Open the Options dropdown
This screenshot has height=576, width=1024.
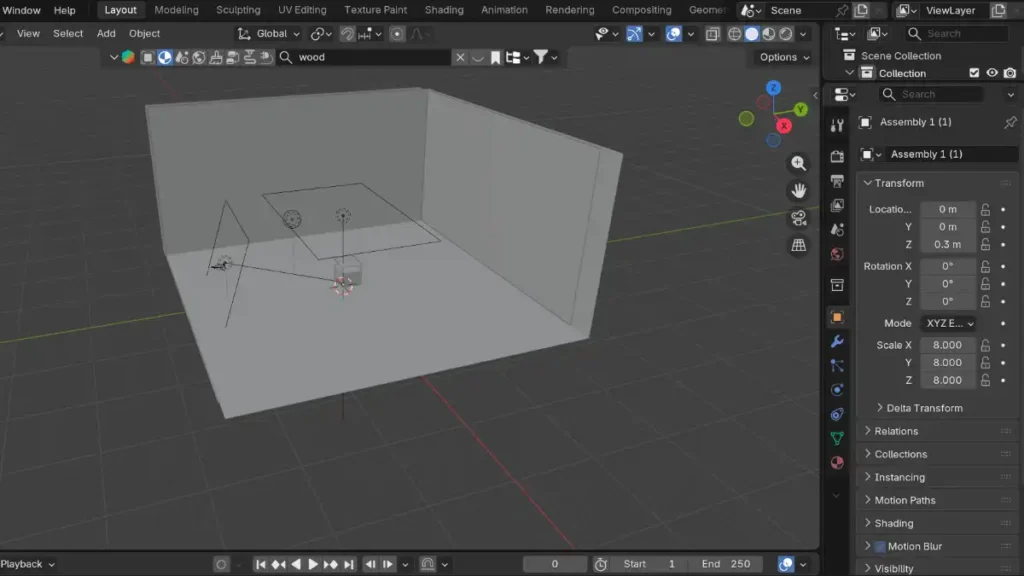784,57
